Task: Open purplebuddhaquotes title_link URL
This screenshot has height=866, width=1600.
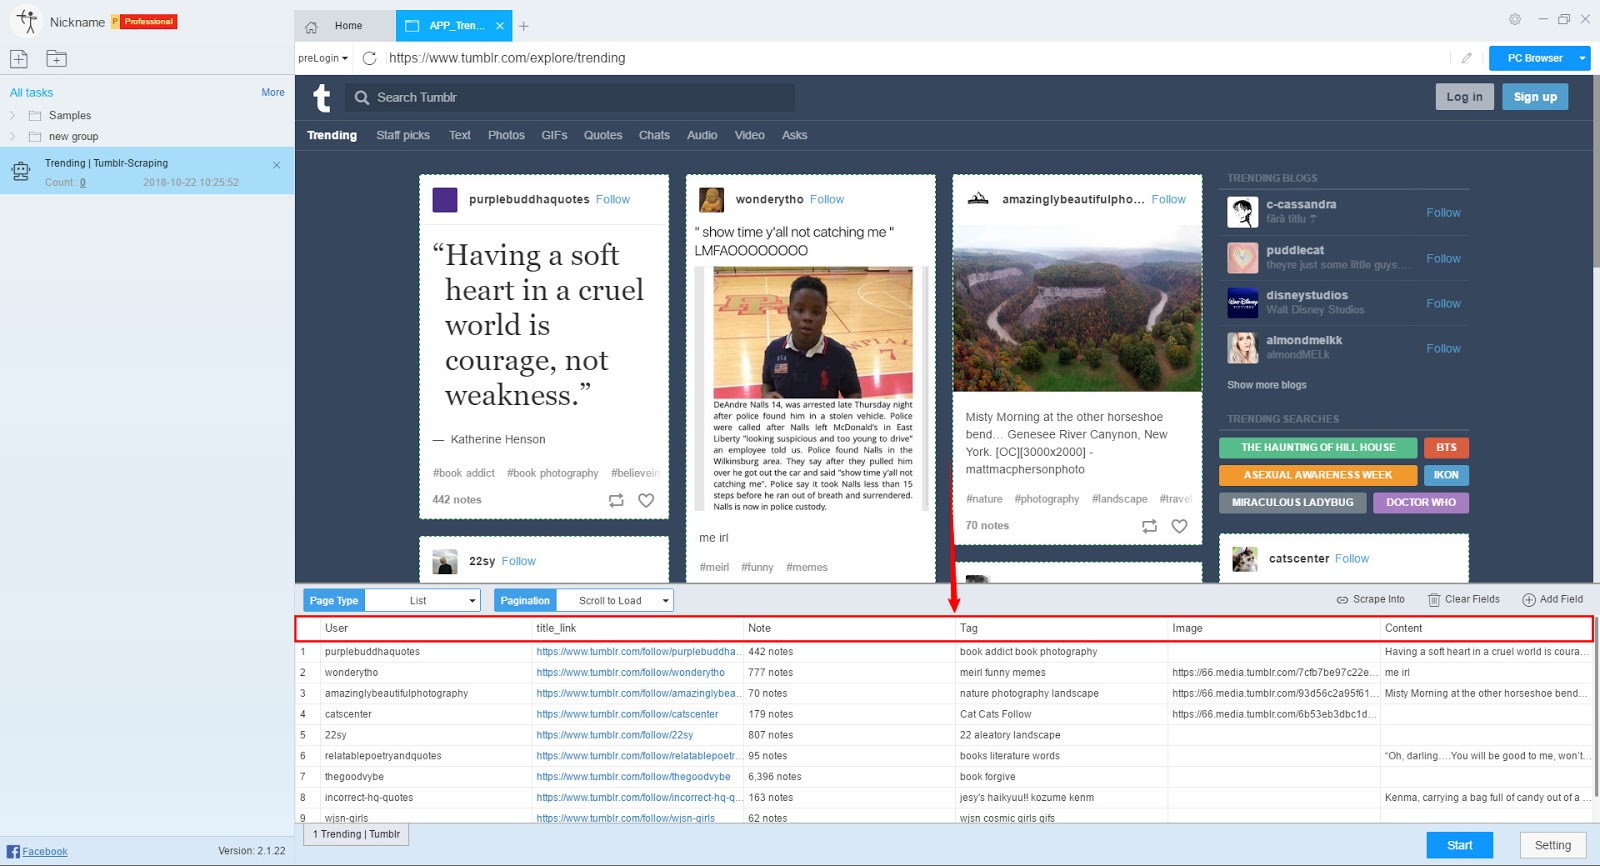Action: (x=639, y=652)
